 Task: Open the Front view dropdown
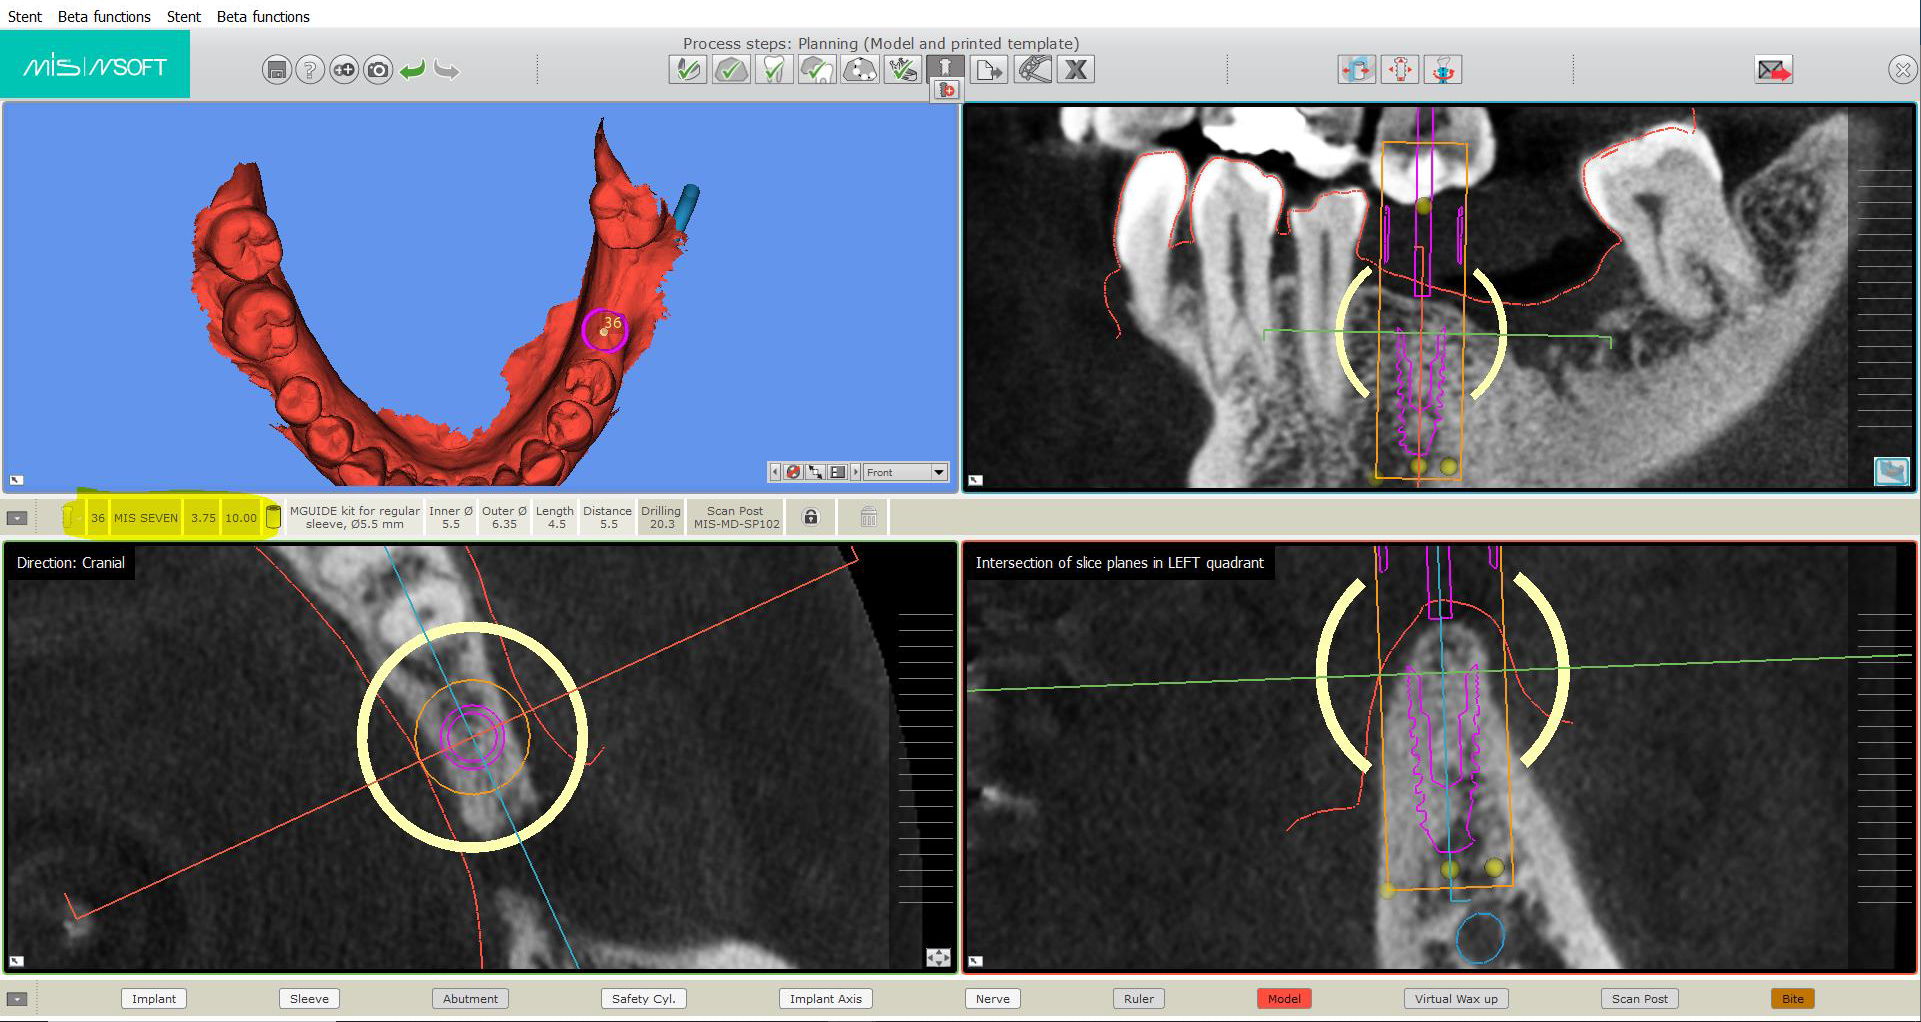[x=905, y=472]
